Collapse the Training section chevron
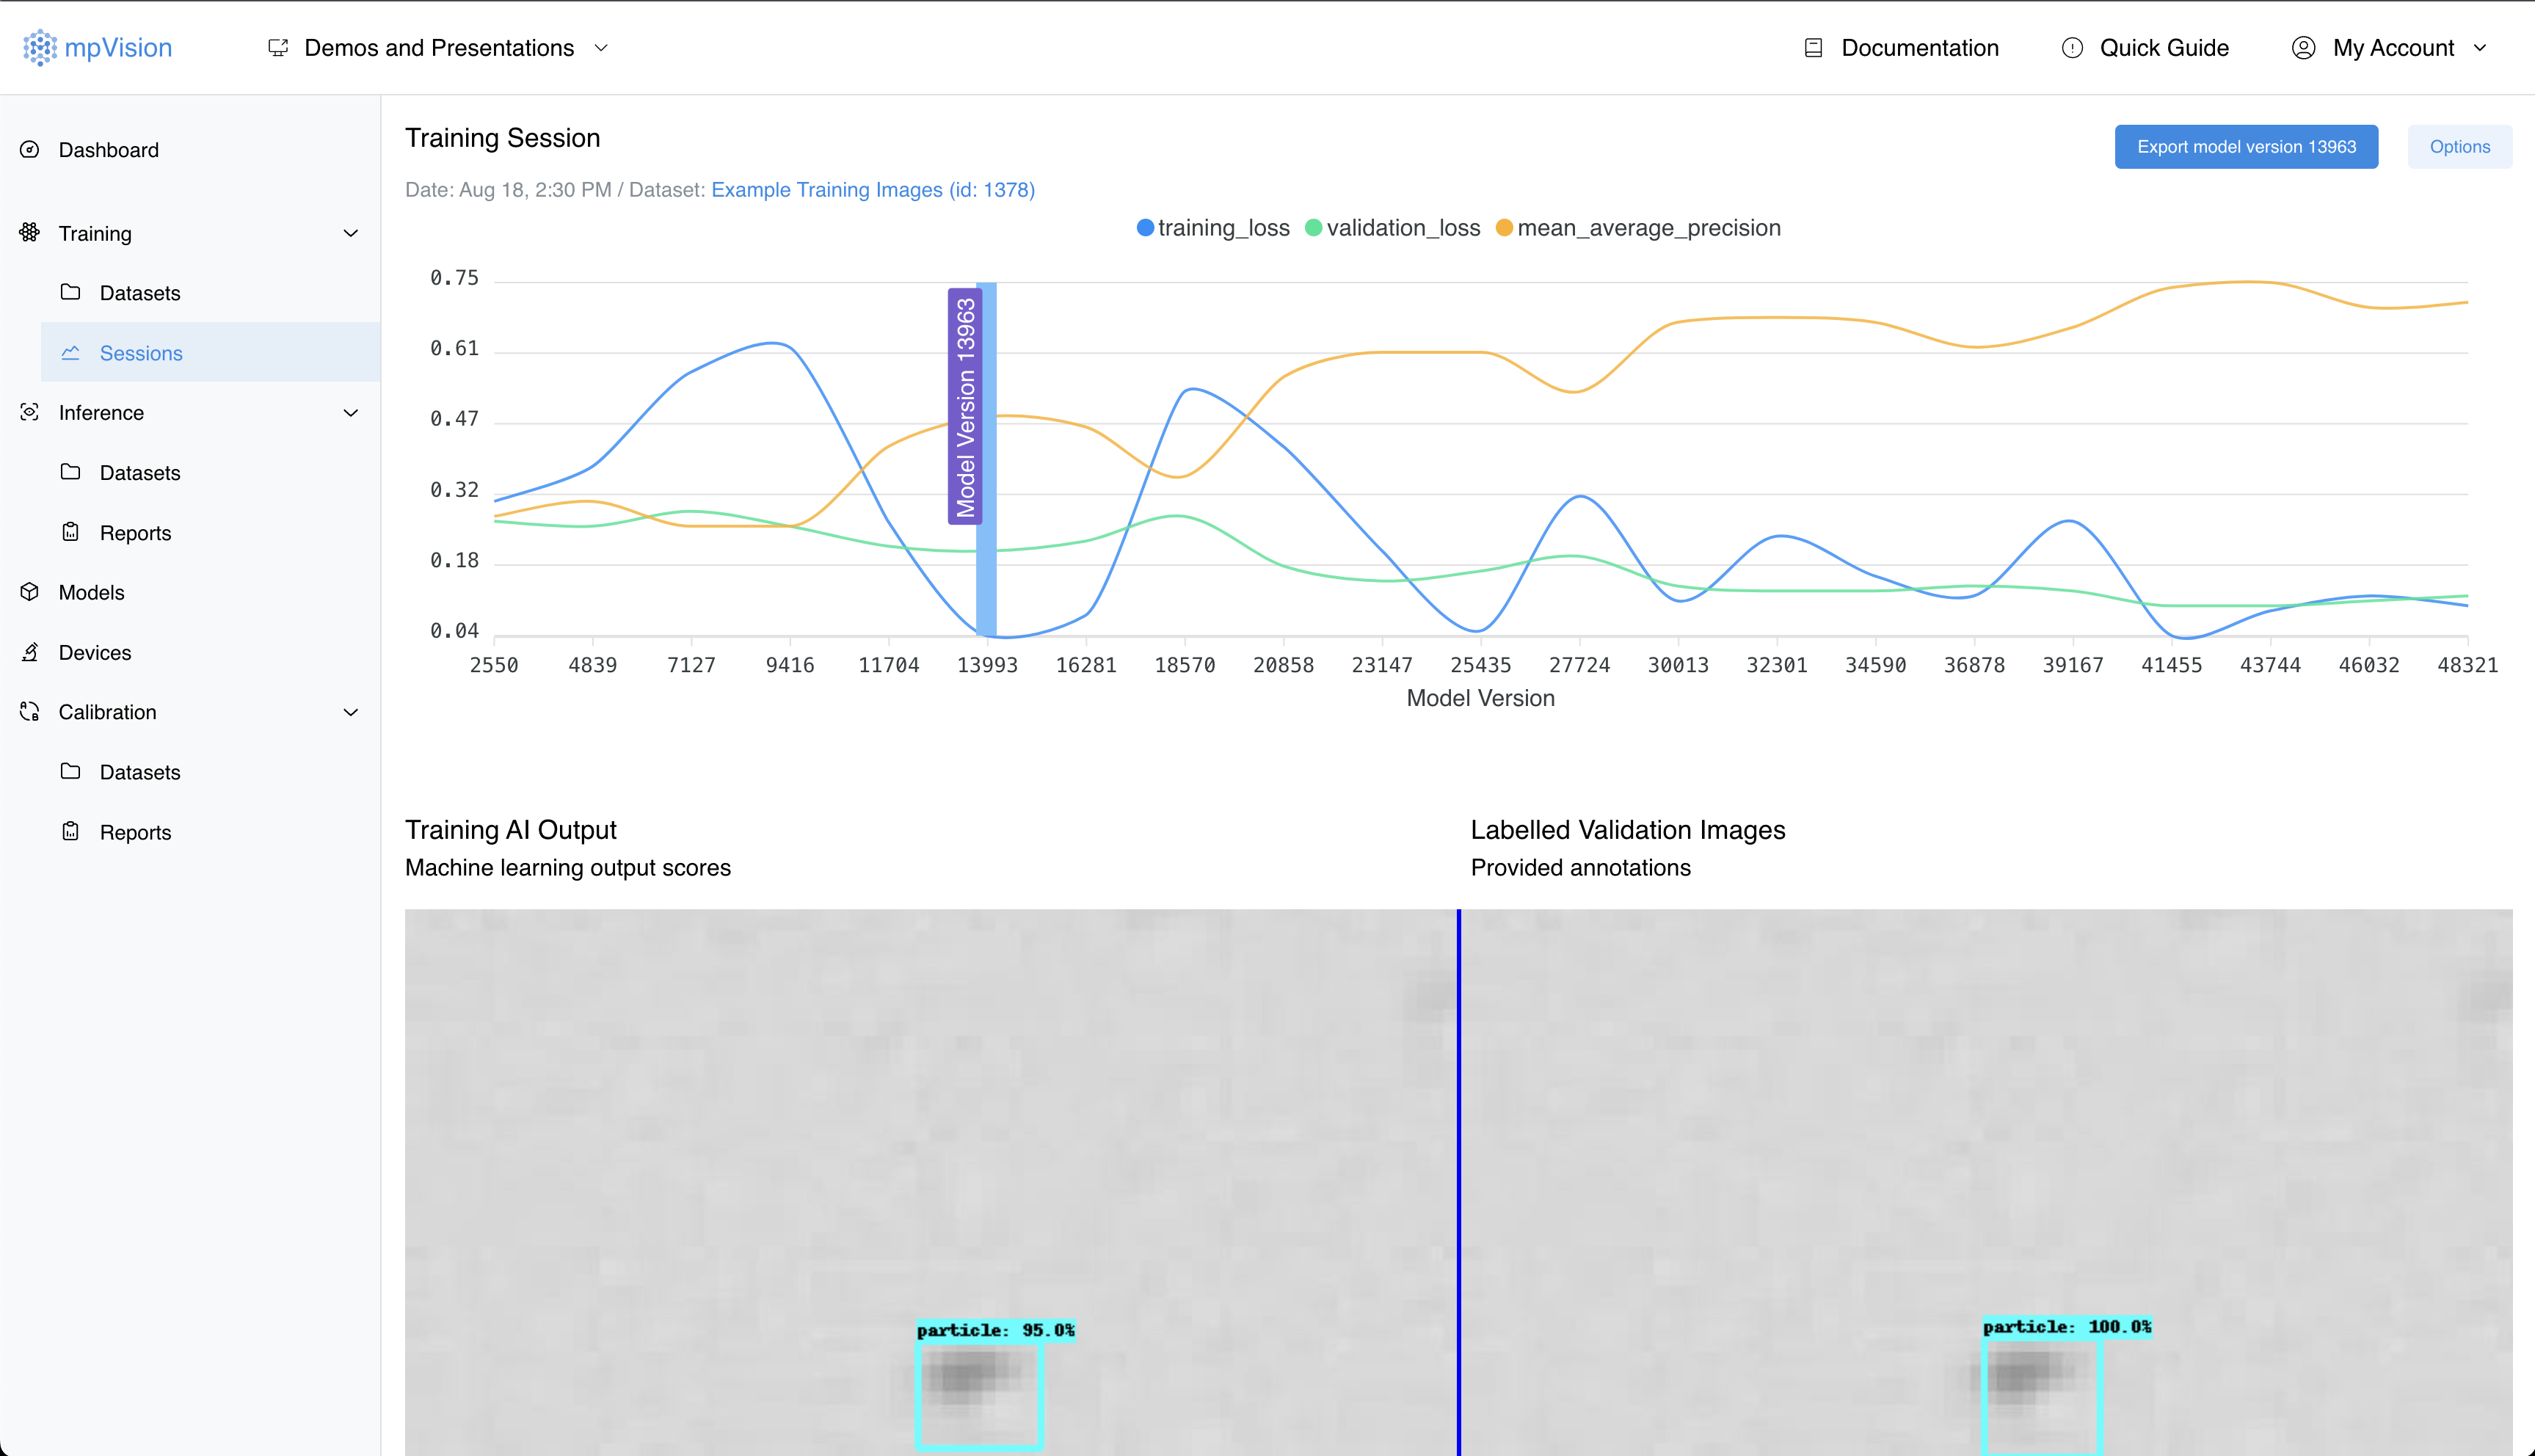This screenshot has height=1456, width=2535. tap(350, 233)
